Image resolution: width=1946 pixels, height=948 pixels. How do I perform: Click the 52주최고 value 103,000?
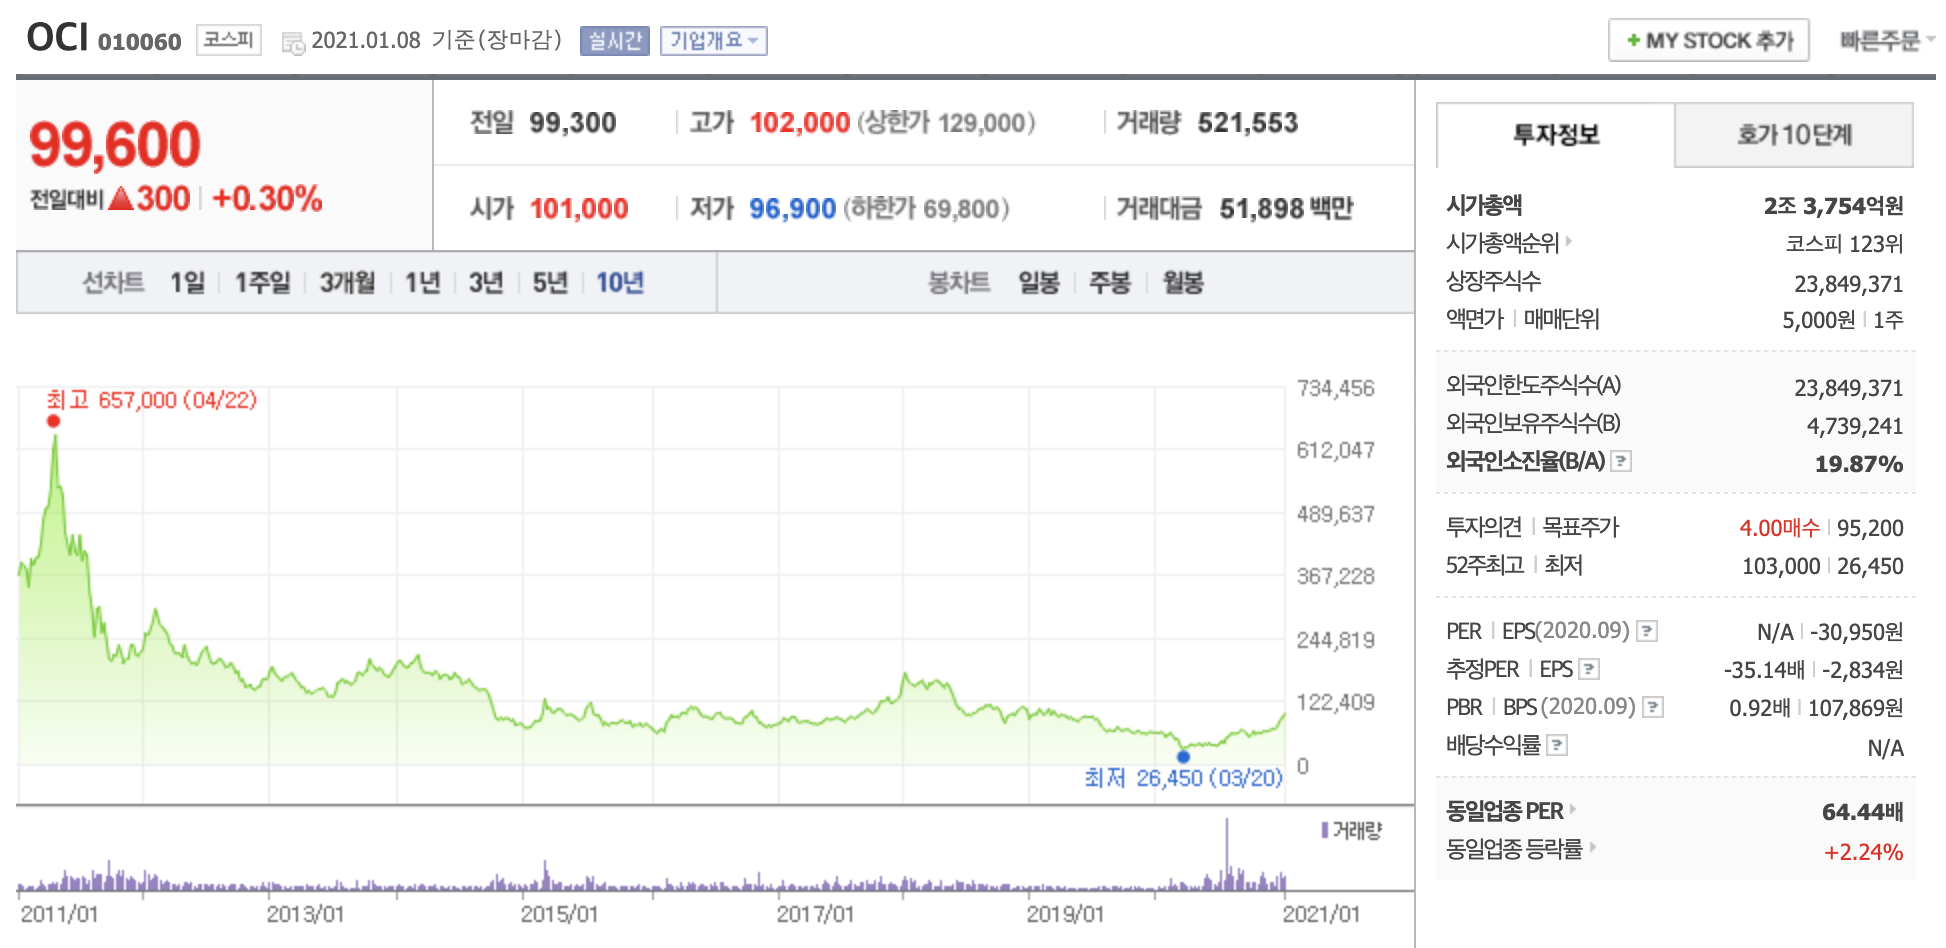[1781, 566]
